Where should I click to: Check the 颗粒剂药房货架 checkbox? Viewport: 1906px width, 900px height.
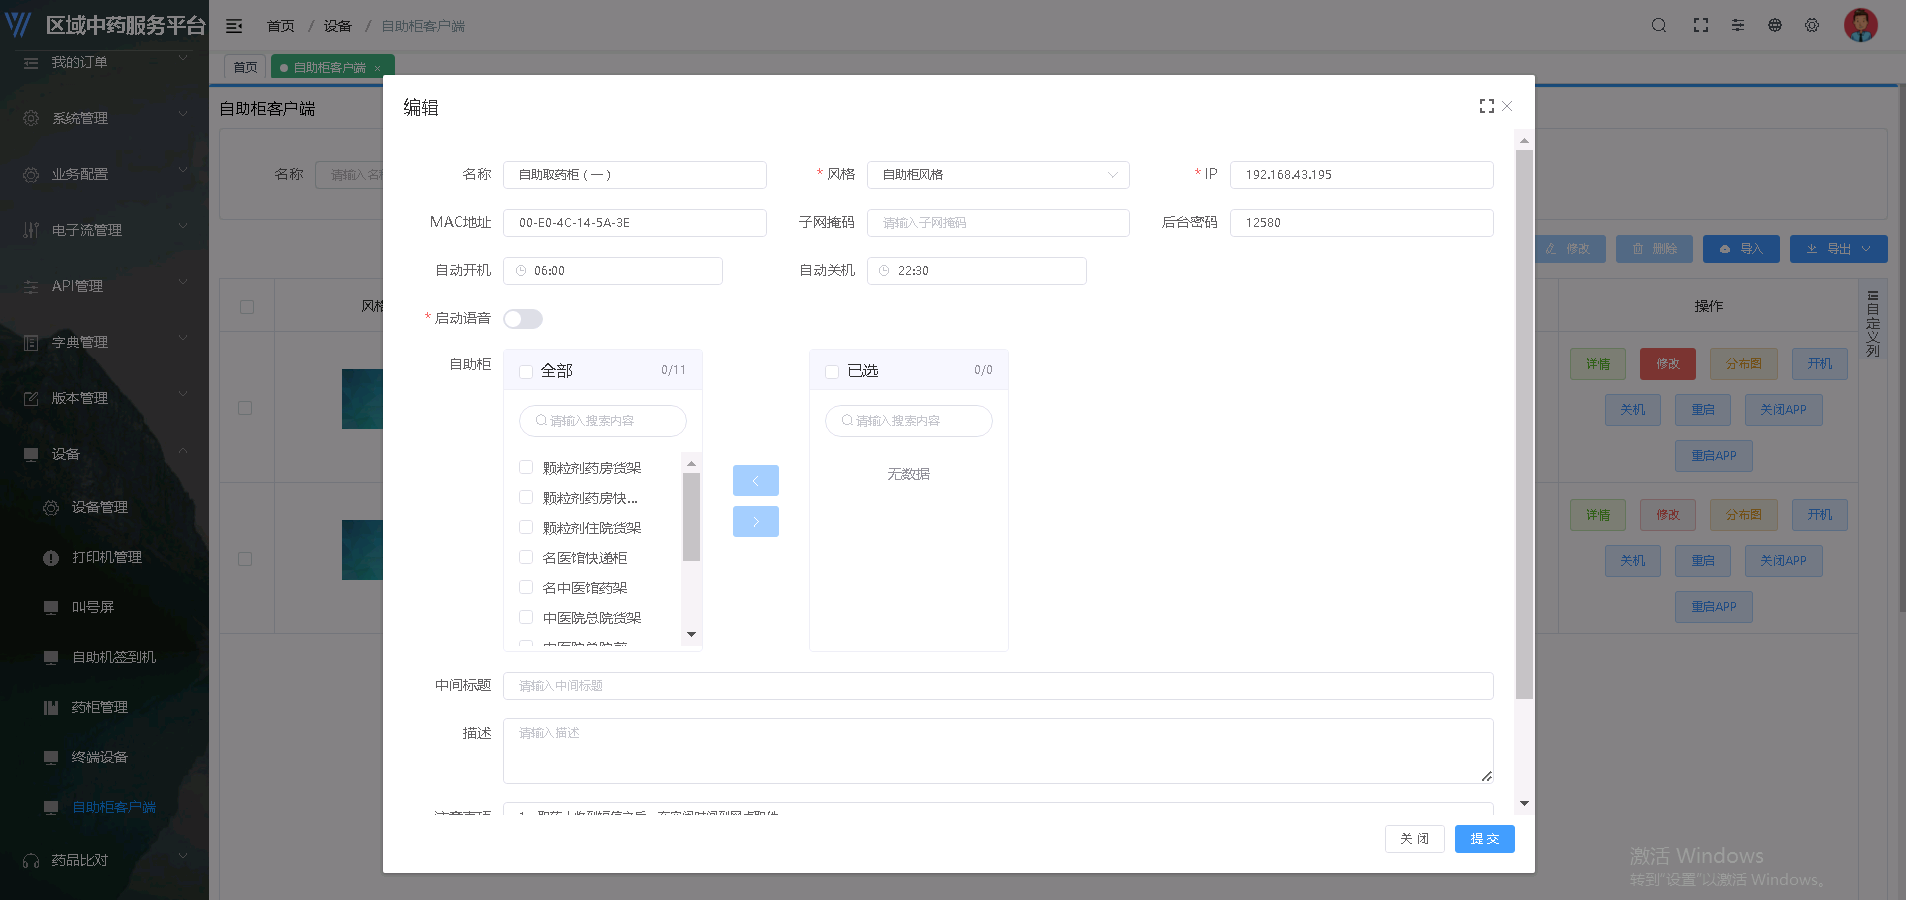tap(526, 467)
